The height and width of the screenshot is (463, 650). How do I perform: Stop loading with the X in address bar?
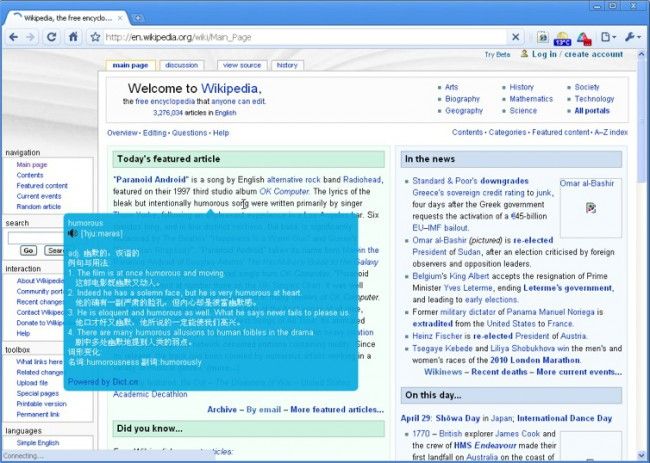point(515,37)
